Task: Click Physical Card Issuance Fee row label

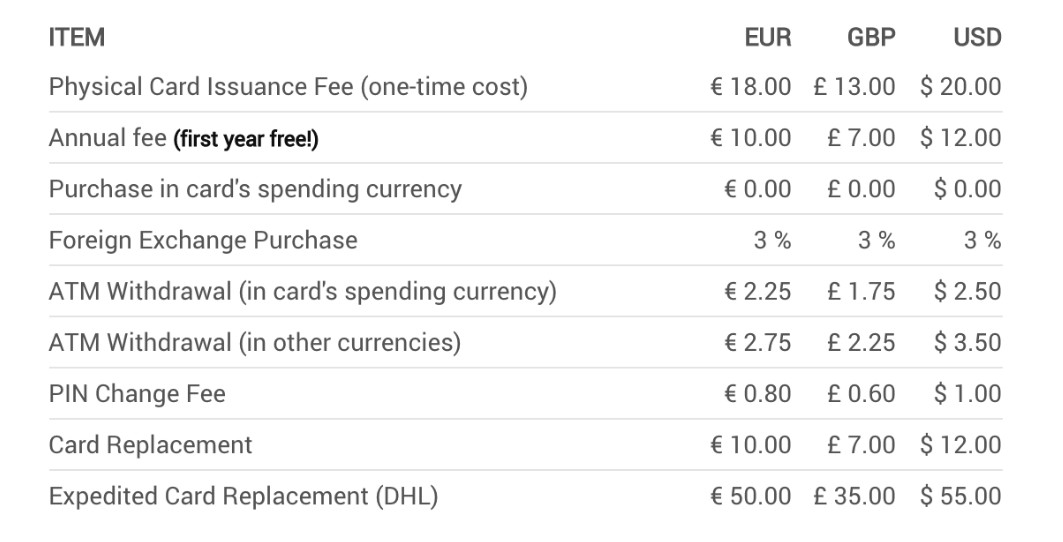Action: (288, 87)
